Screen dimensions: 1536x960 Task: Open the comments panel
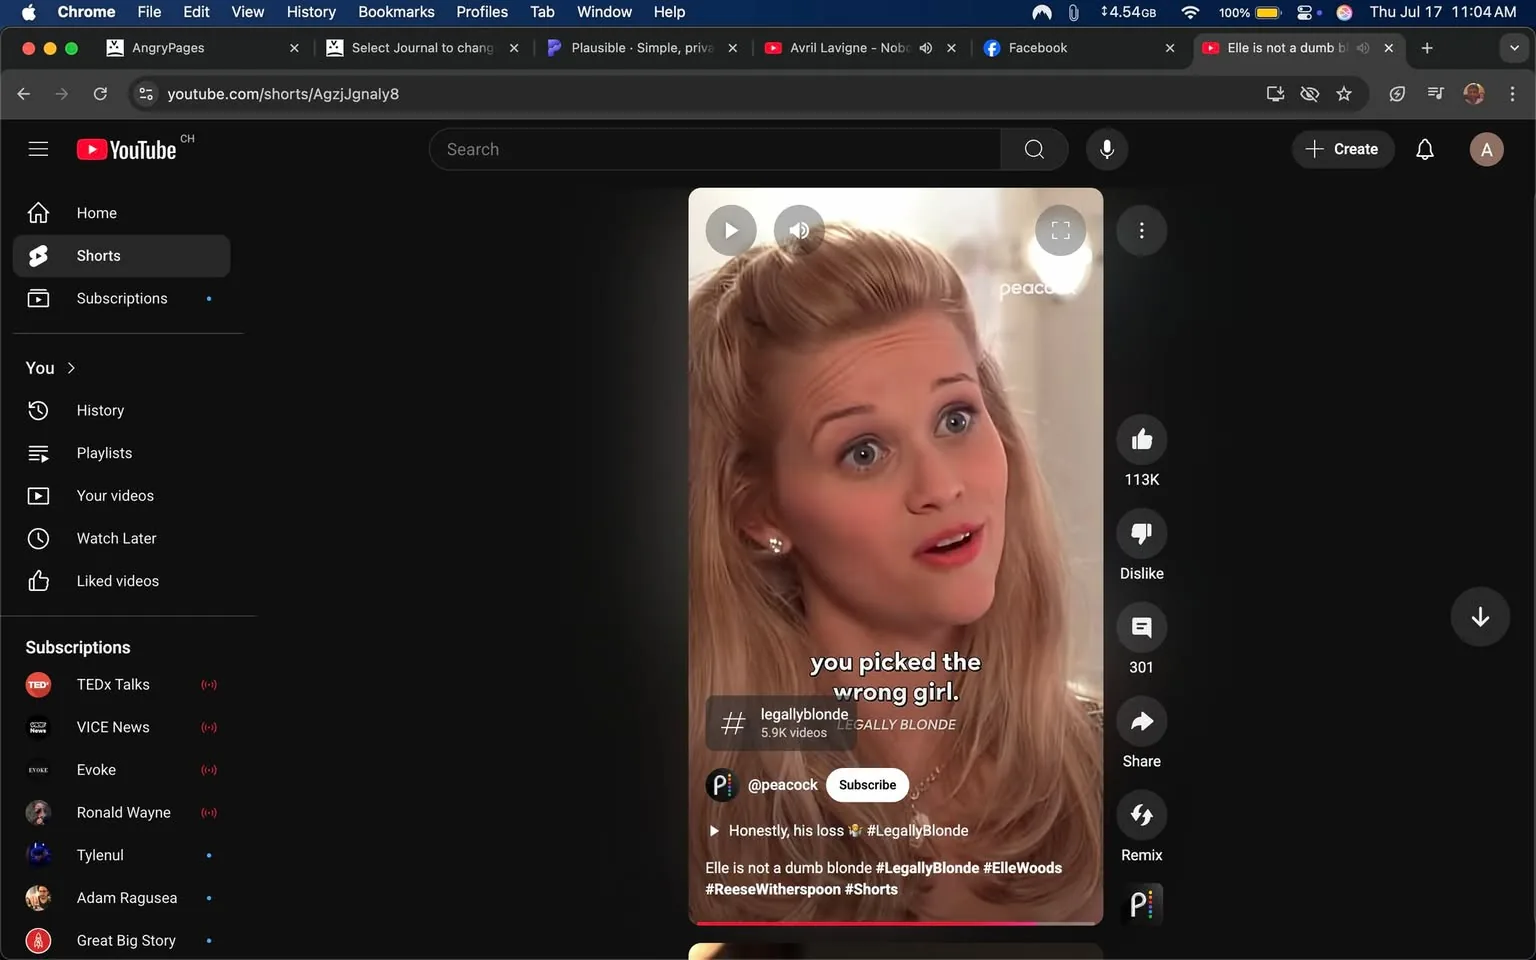pyautogui.click(x=1141, y=627)
